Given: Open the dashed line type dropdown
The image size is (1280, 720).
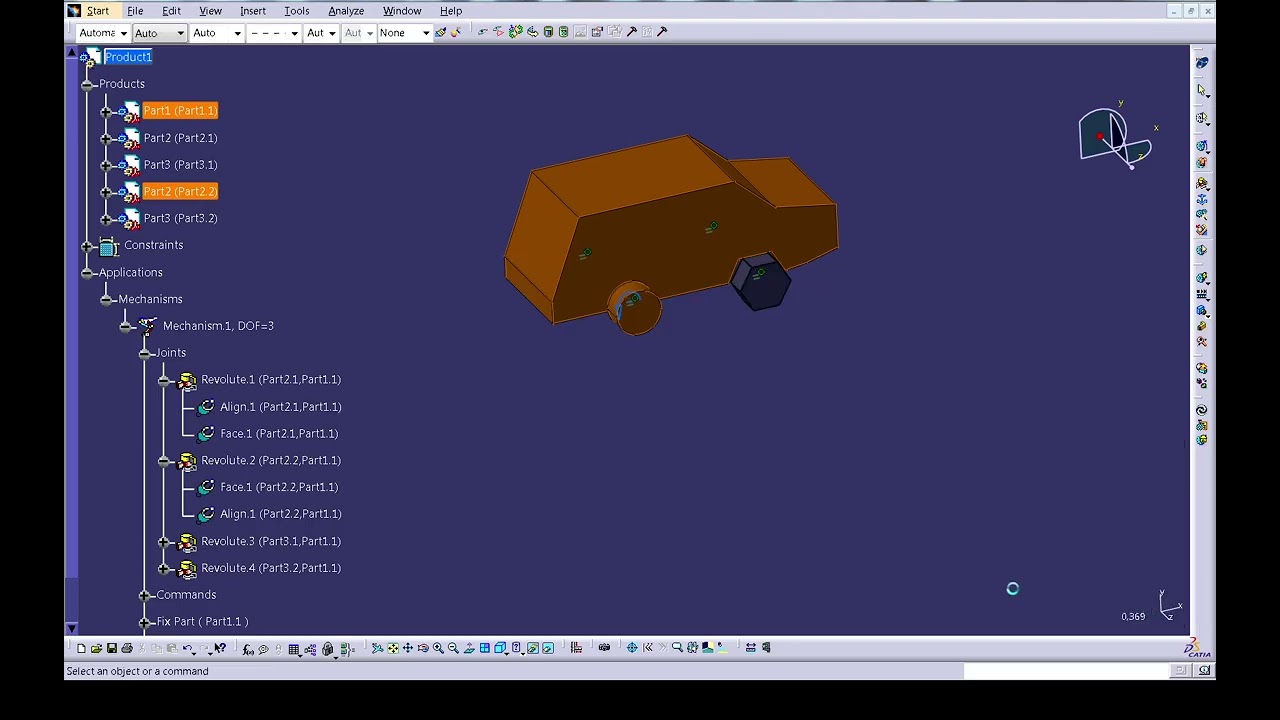Looking at the screenshot, I should click(x=275, y=33).
